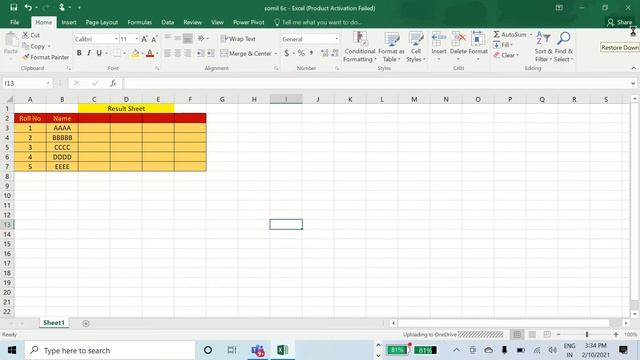Open the Format cells menu
640x360 pixels.
point(478,47)
